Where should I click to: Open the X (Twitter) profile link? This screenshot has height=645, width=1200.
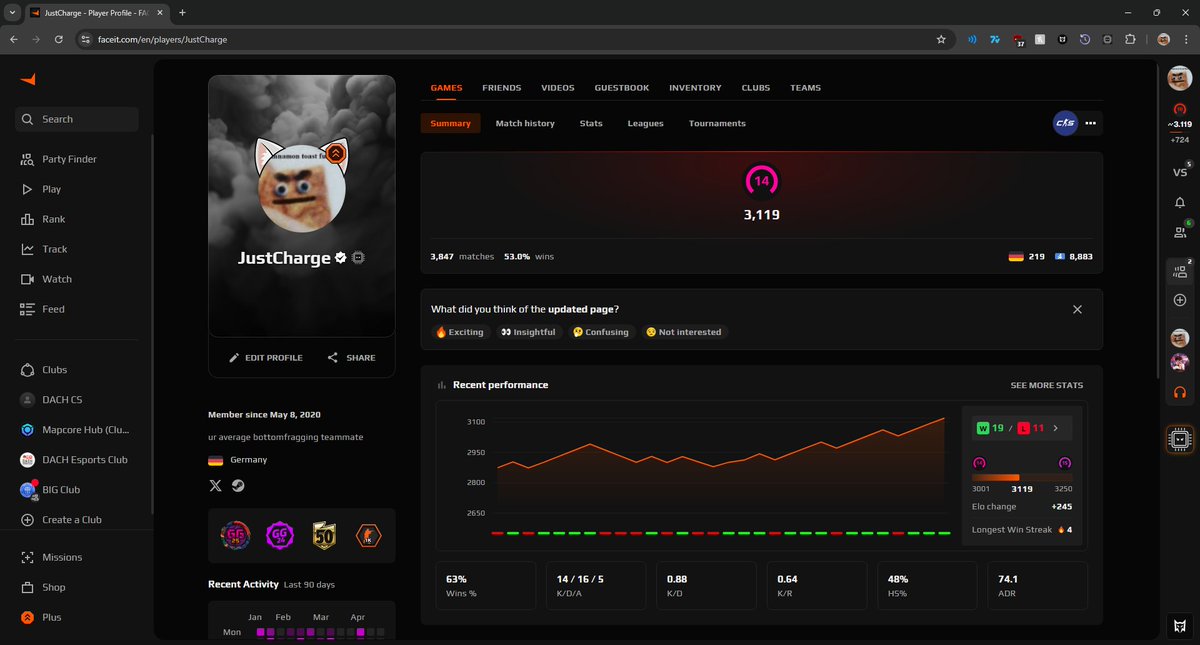click(215, 486)
